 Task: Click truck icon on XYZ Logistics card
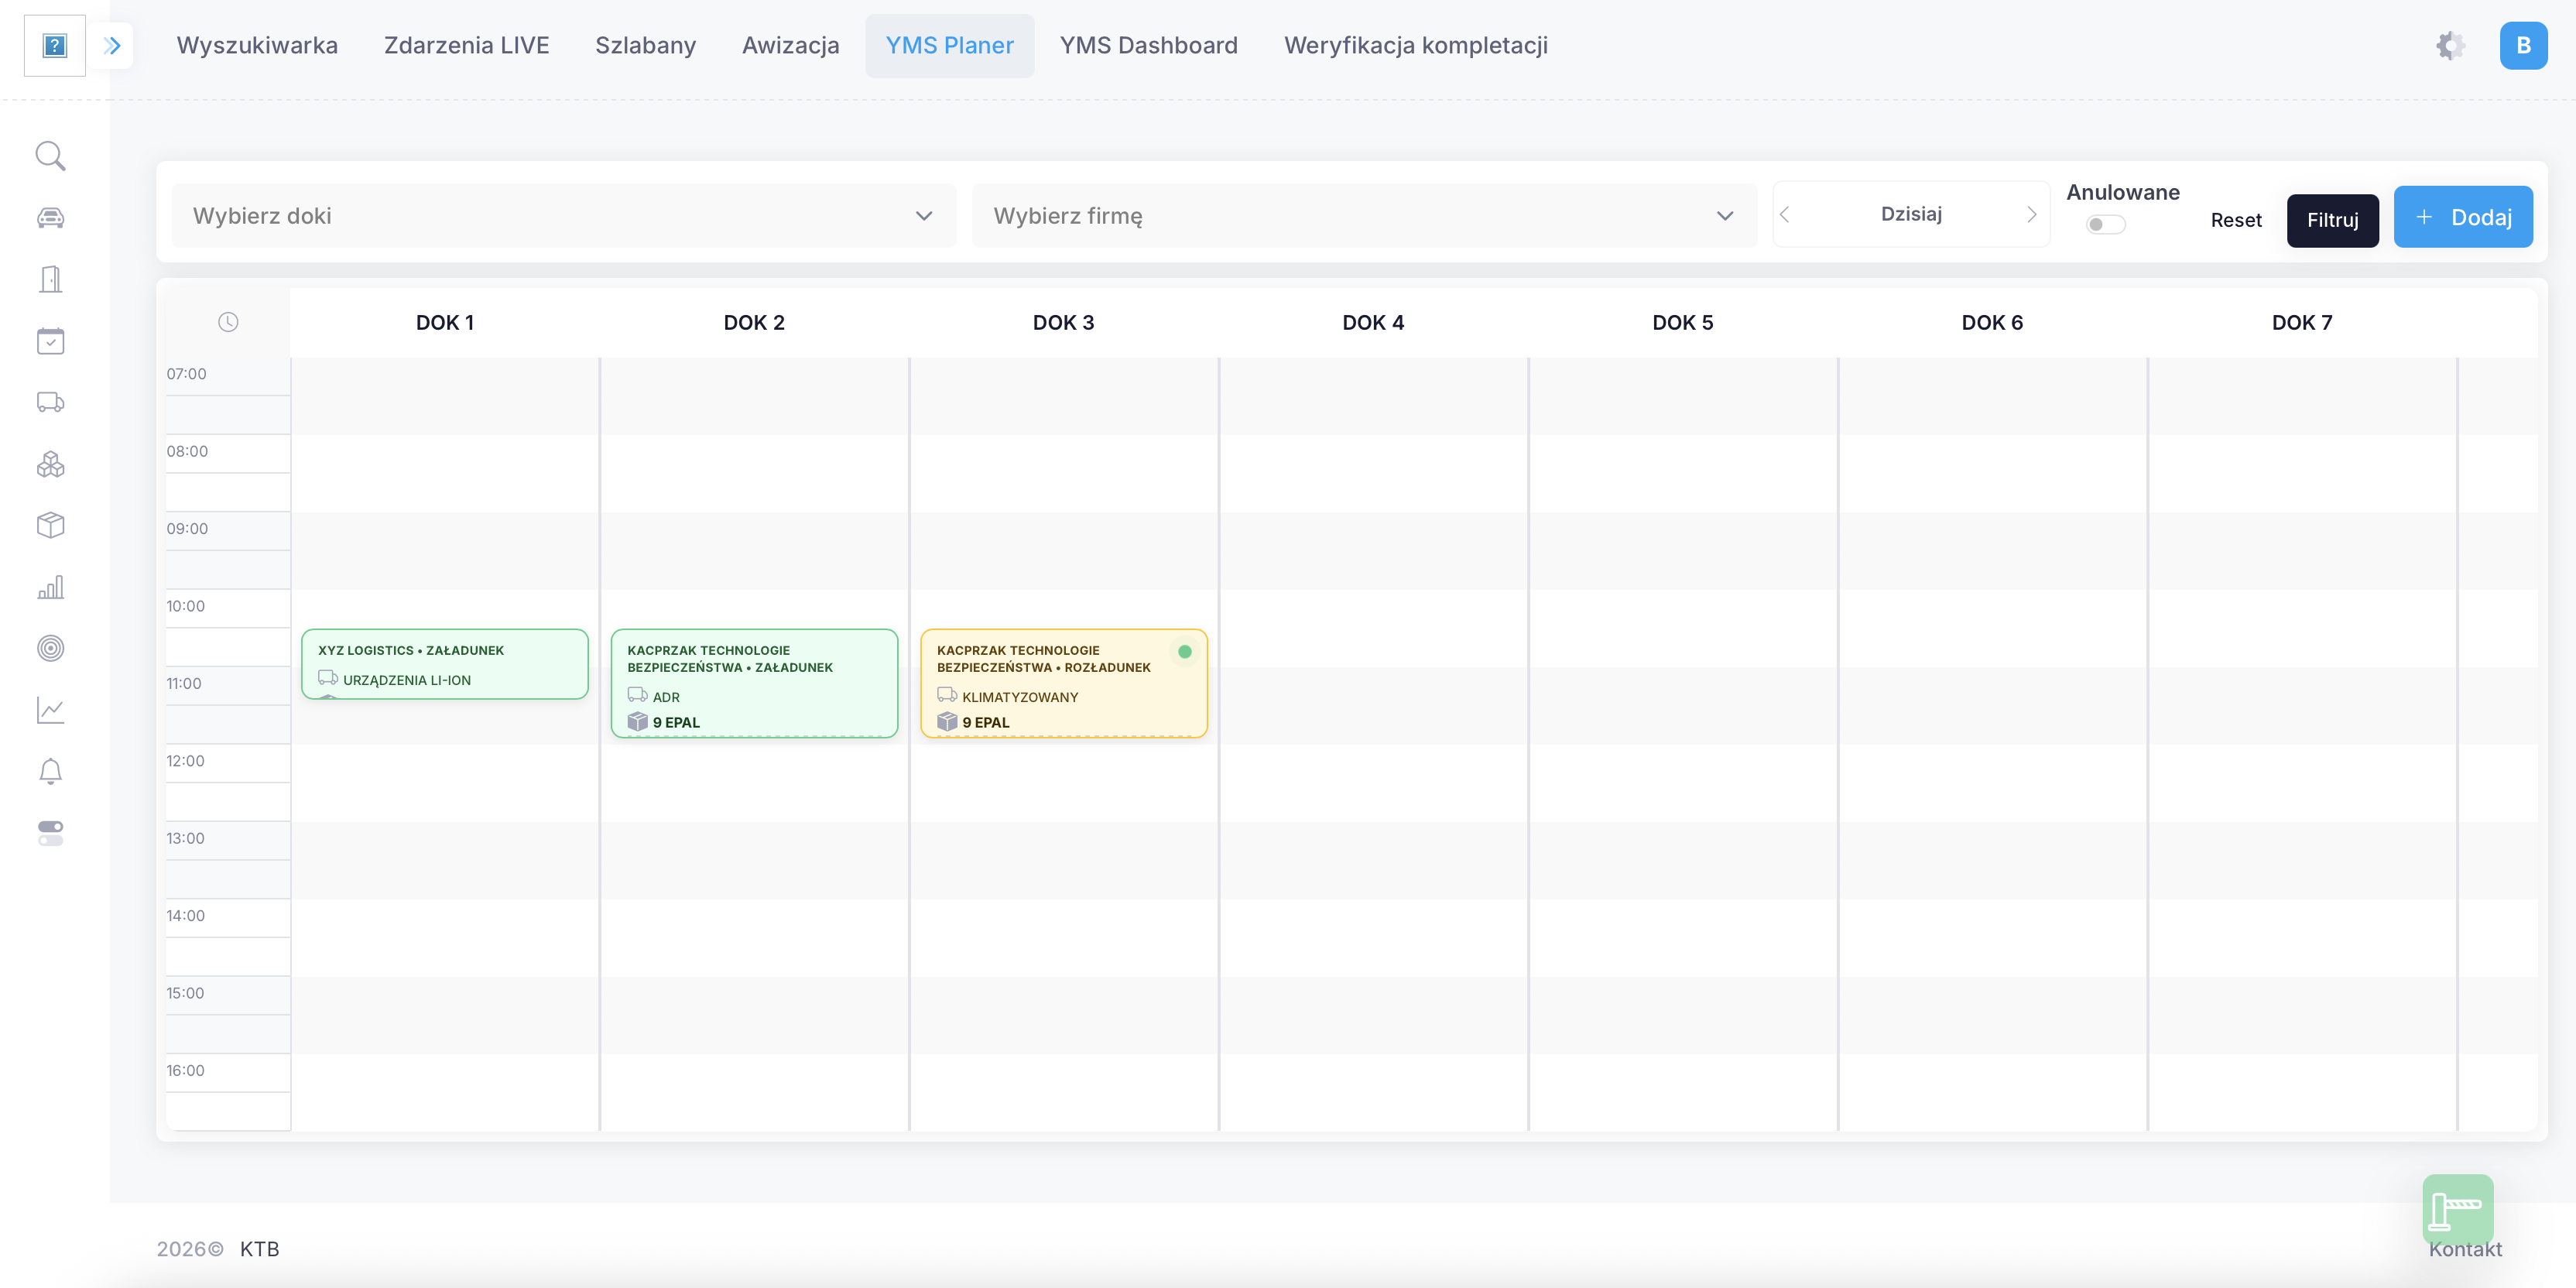pyautogui.click(x=328, y=678)
